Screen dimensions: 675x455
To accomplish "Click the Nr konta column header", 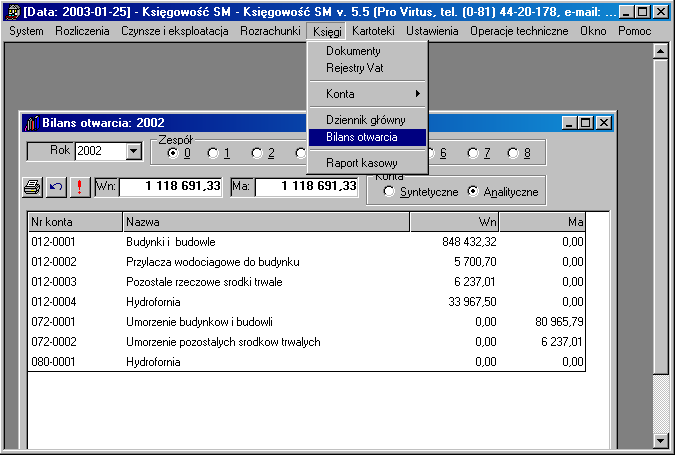I will point(75,222).
